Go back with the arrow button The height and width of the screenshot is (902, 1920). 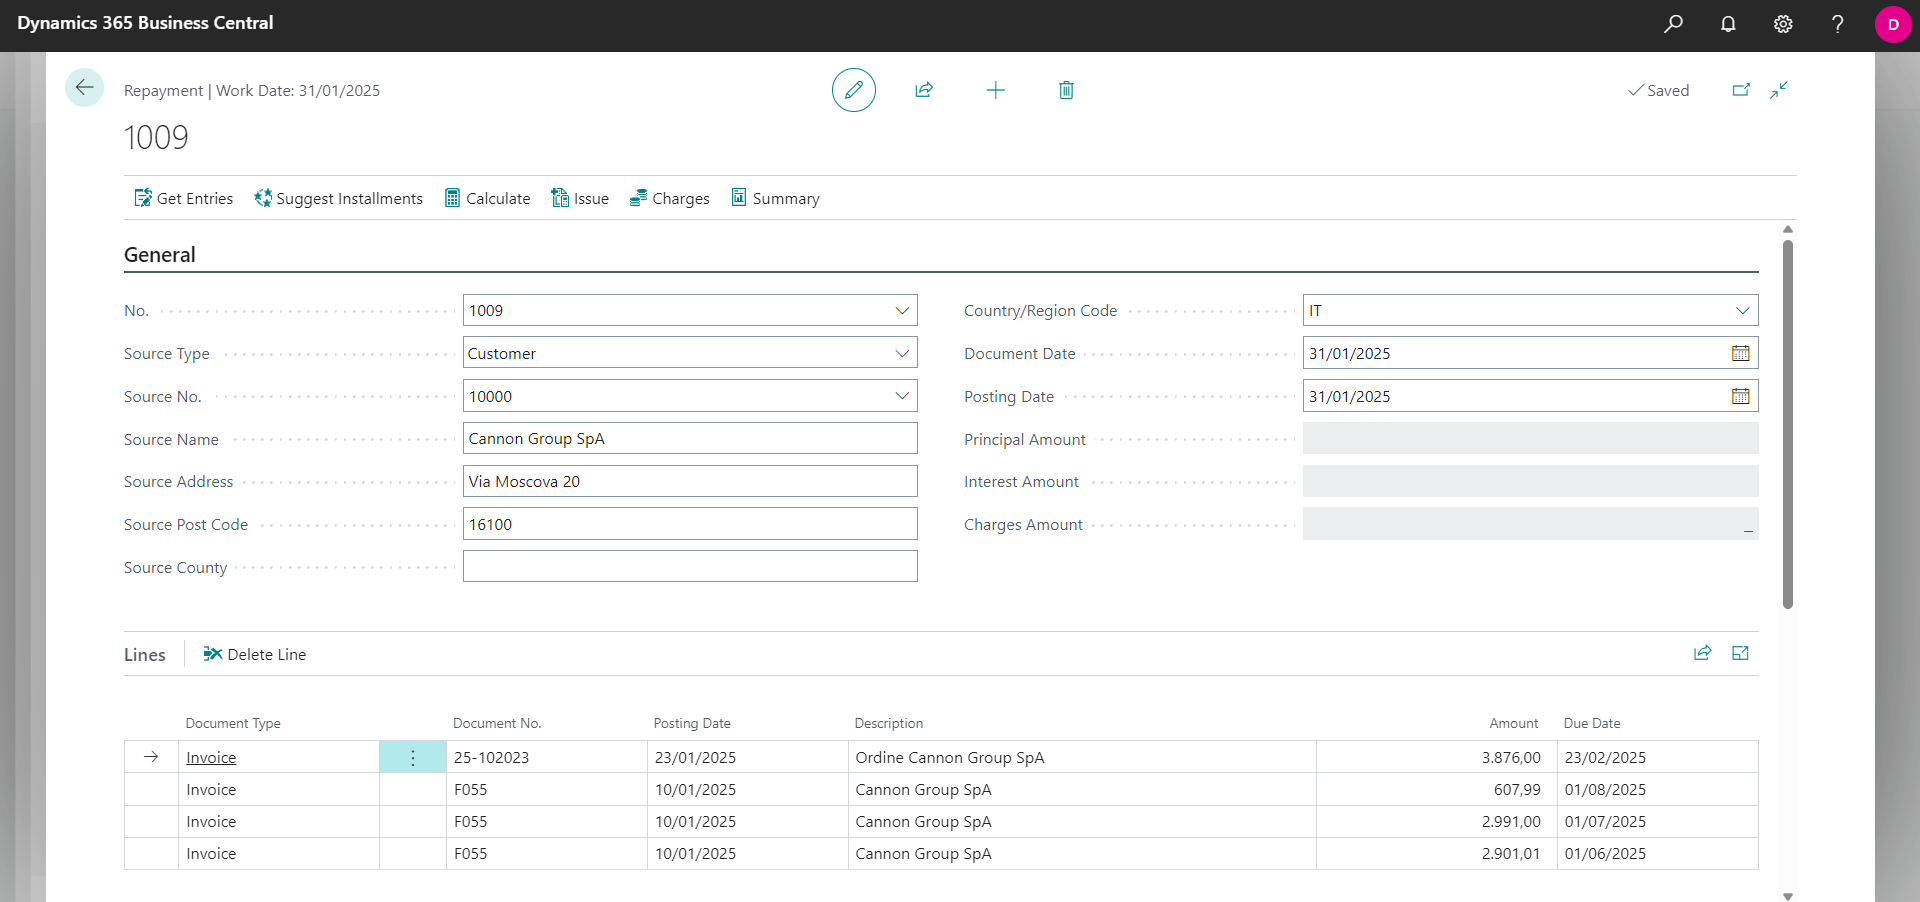[x=85, y=88]
